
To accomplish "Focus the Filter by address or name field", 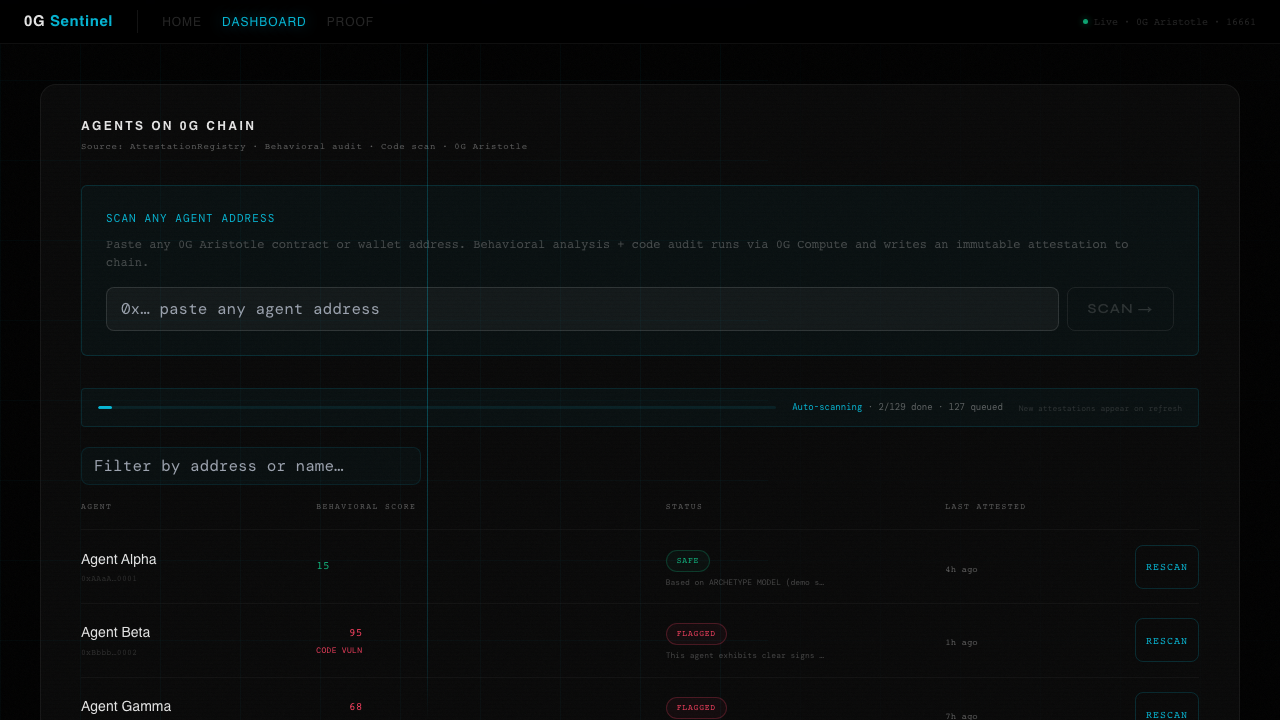I will coord(251,466).
